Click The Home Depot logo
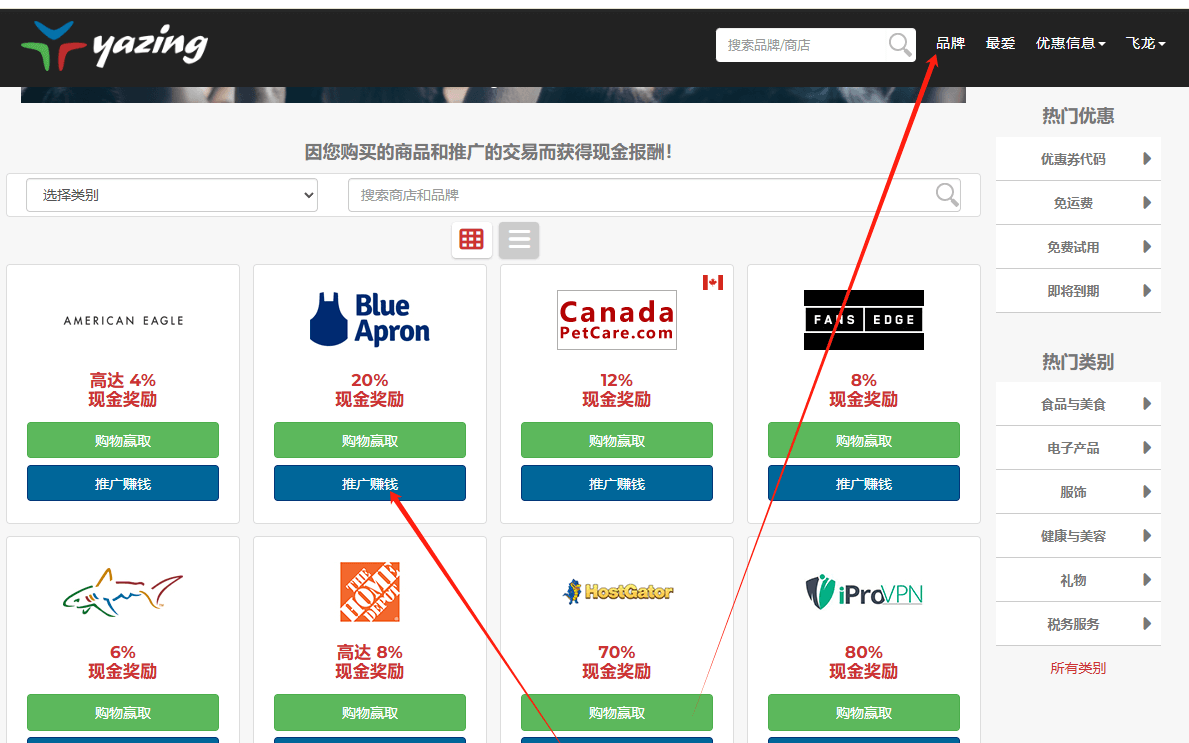Screen dimensions: 1189x743 pyautogui.click(x=370, y=591)
